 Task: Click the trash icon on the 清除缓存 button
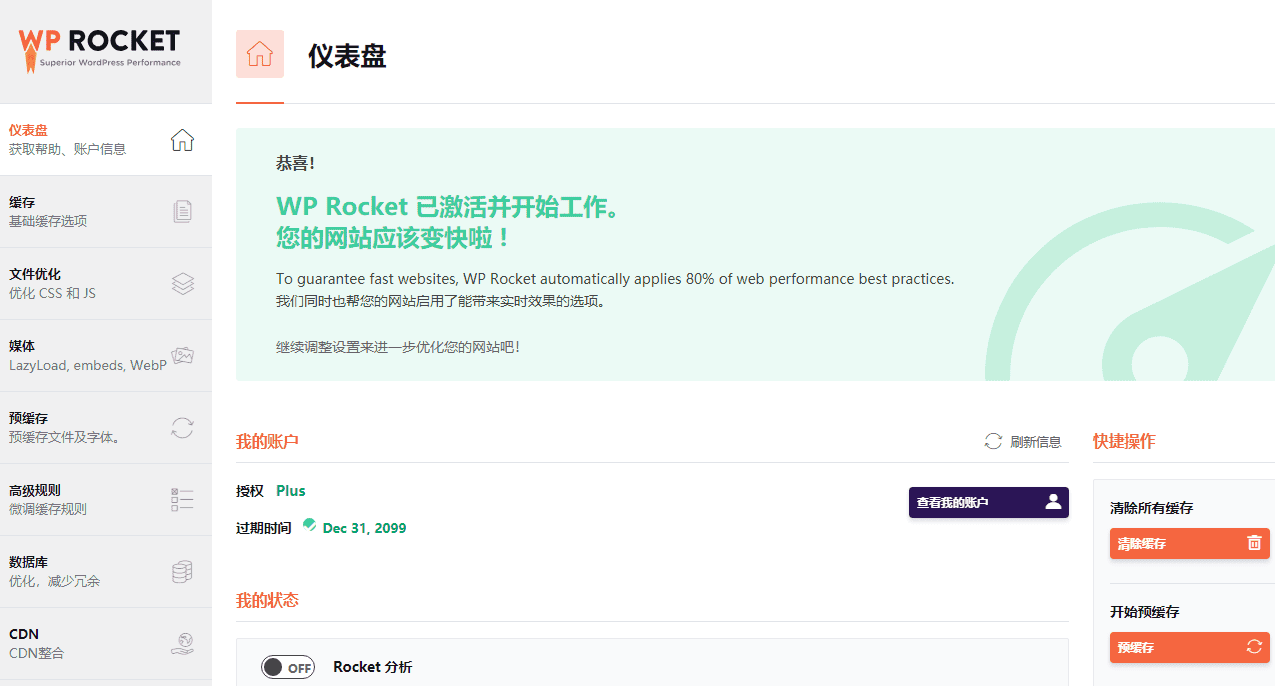coord(1254,543)
